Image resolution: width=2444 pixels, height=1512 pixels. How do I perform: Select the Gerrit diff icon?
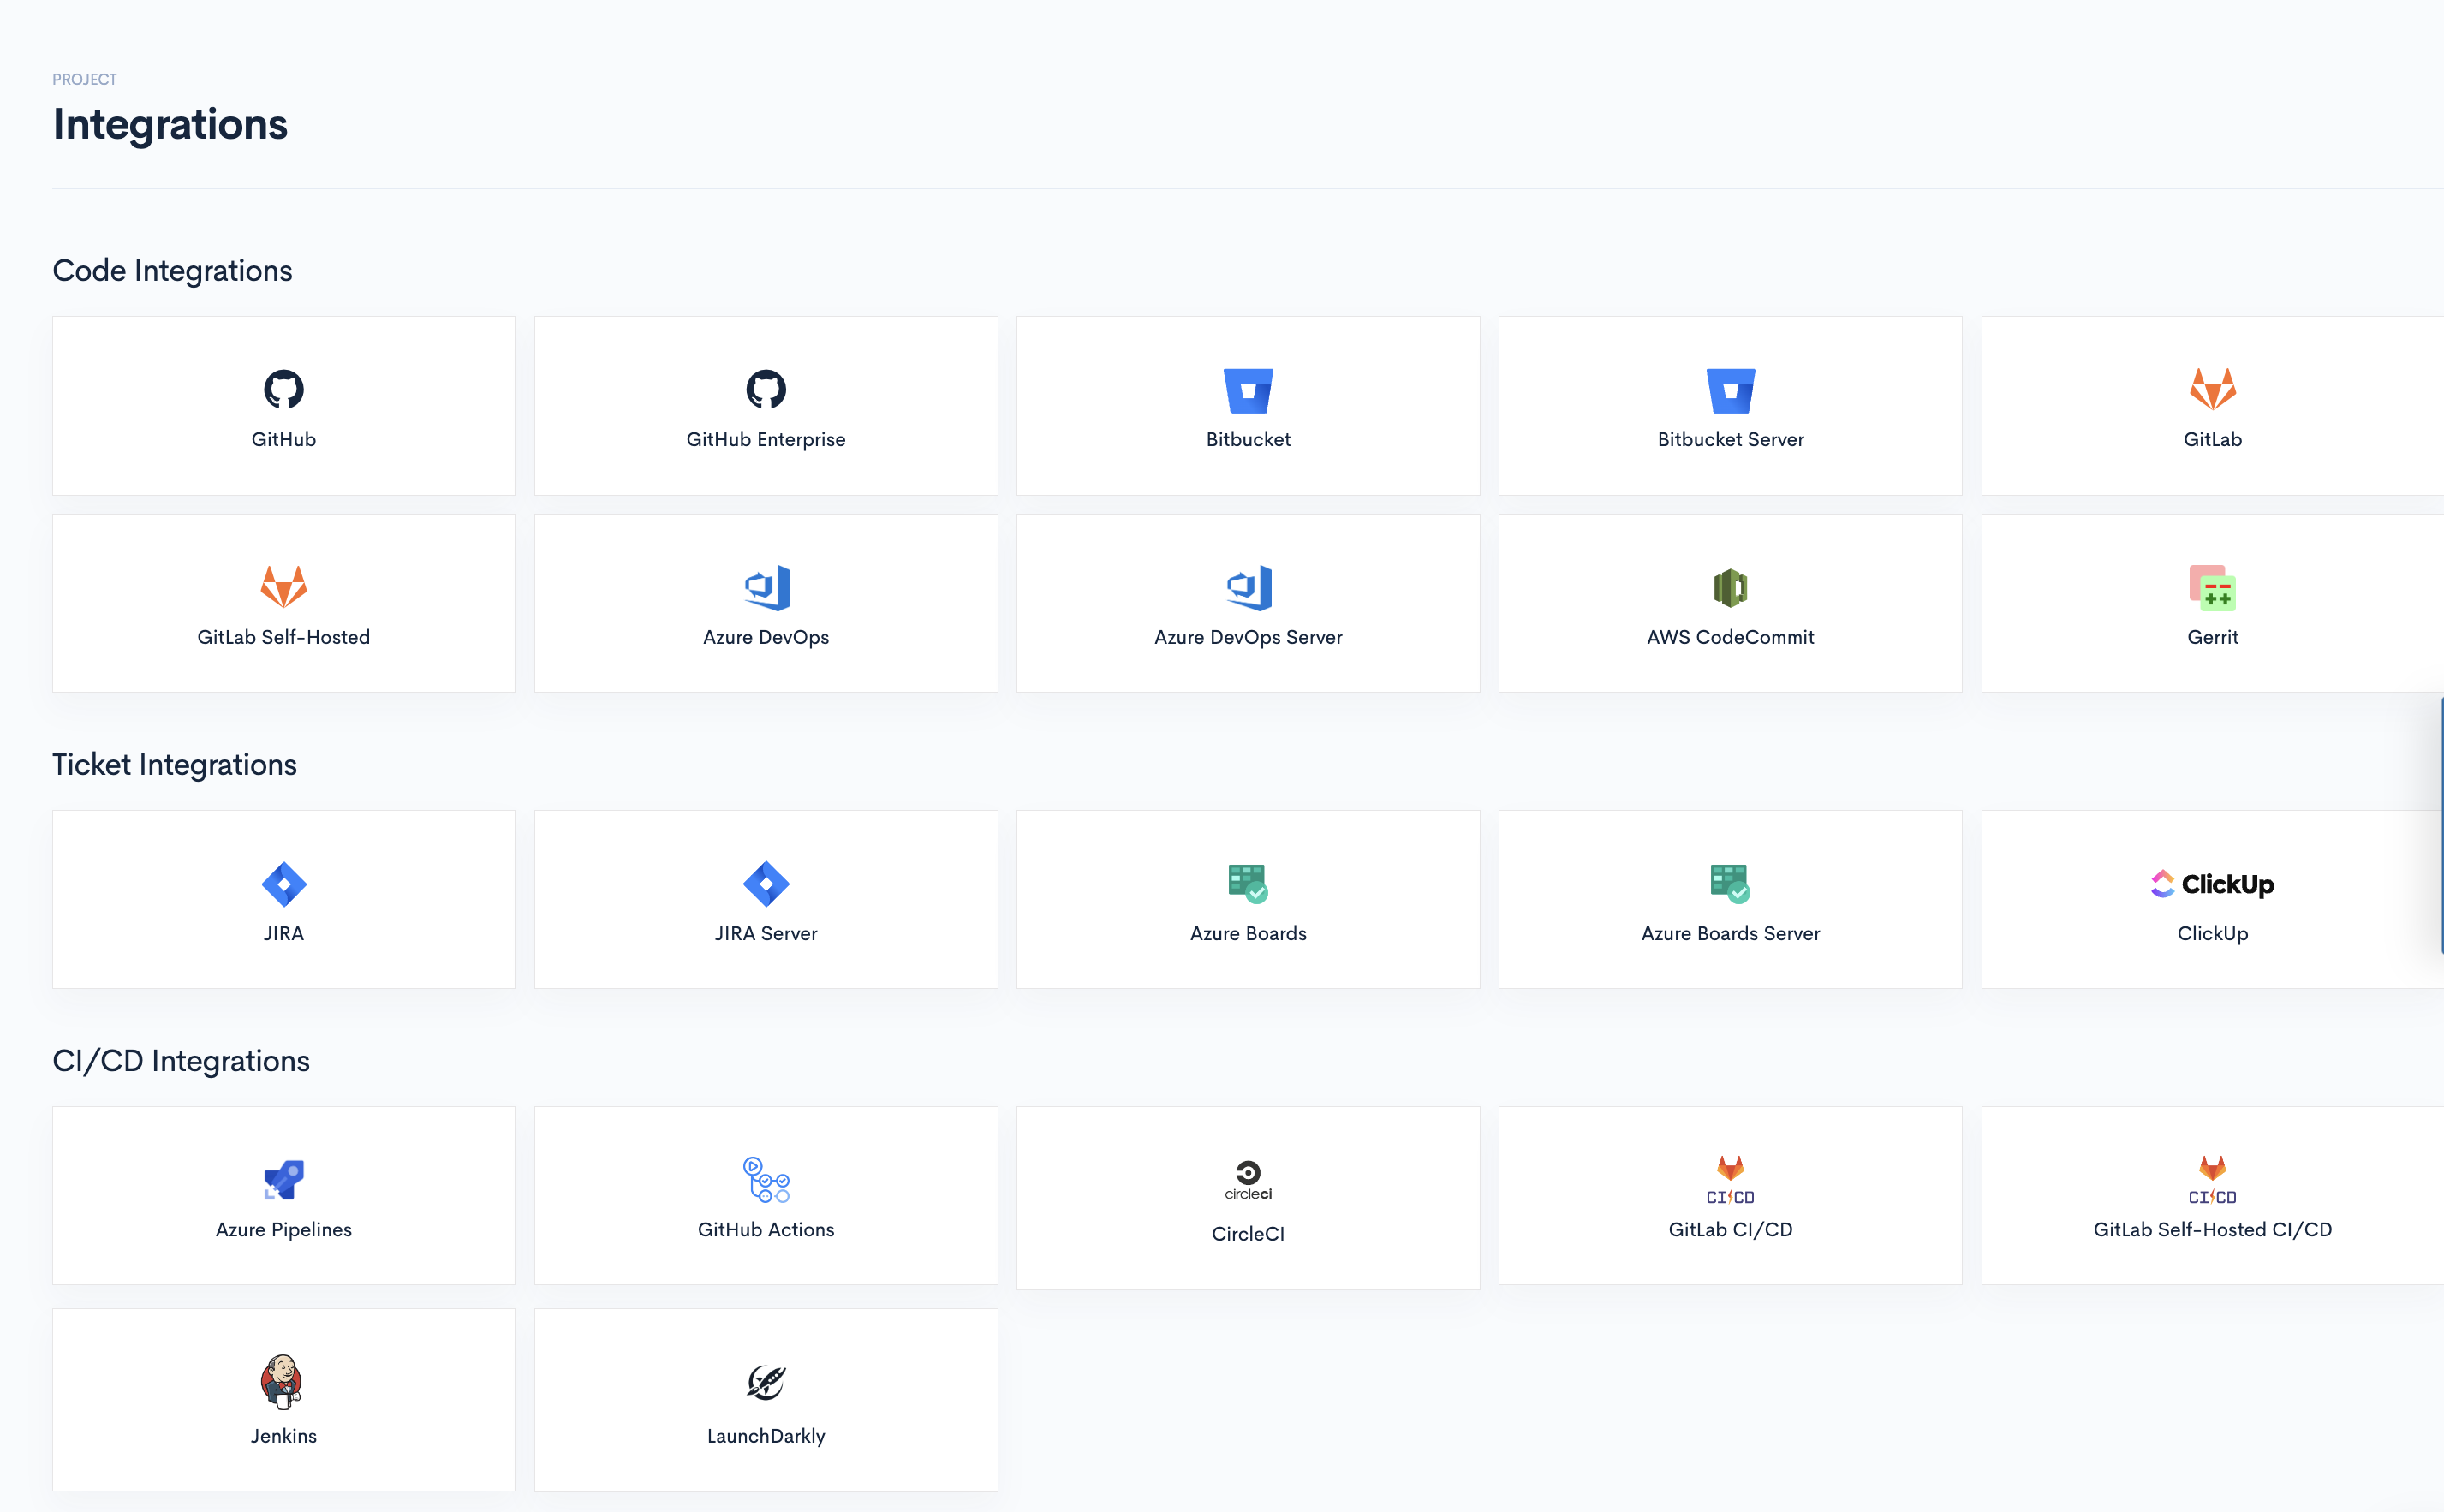click(2212, 587)
